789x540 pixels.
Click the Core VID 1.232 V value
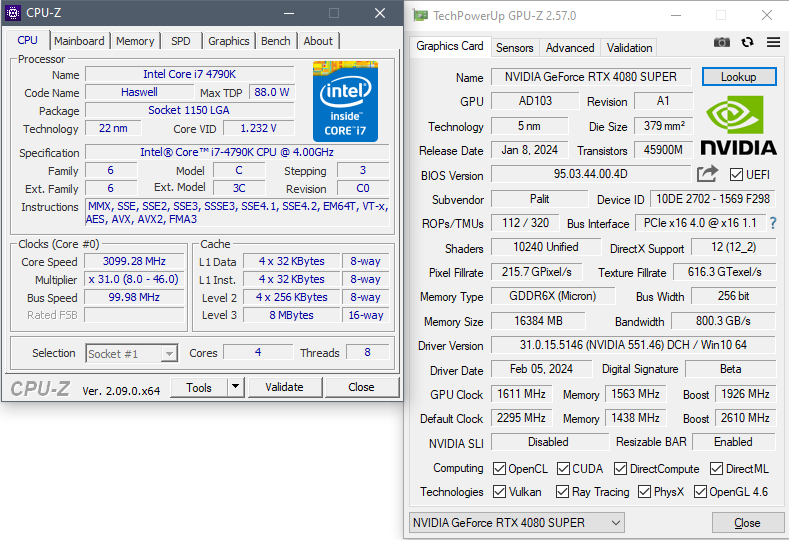click(259, 128)
